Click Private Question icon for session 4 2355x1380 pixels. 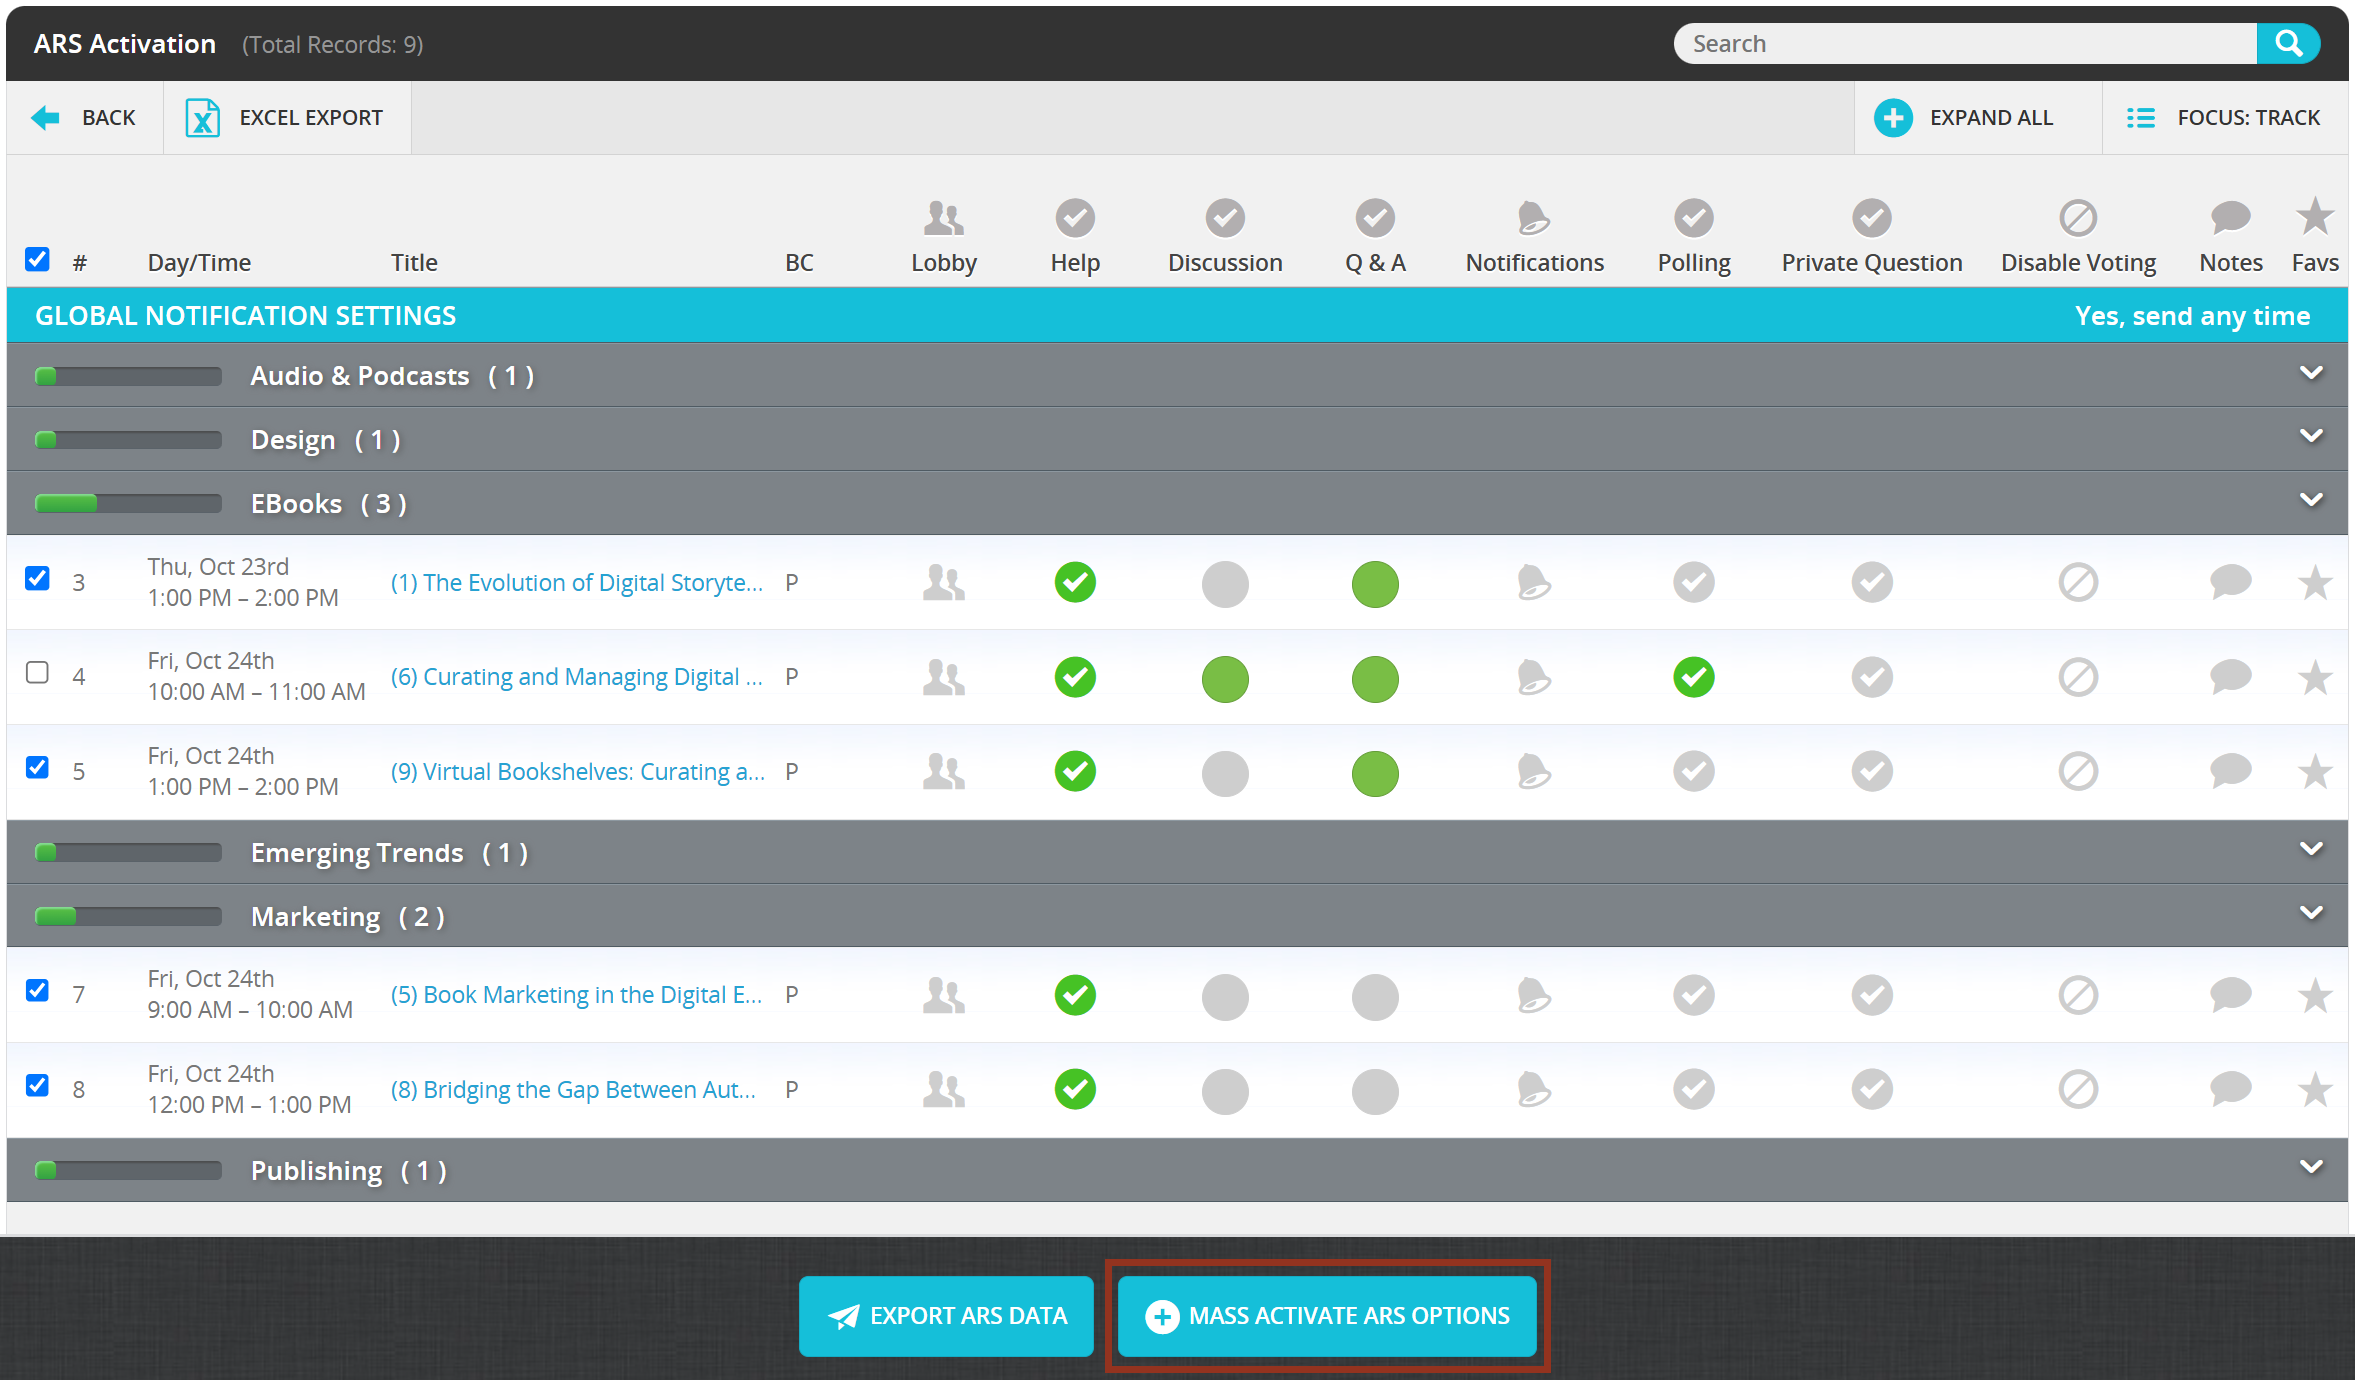point(1871,677)
